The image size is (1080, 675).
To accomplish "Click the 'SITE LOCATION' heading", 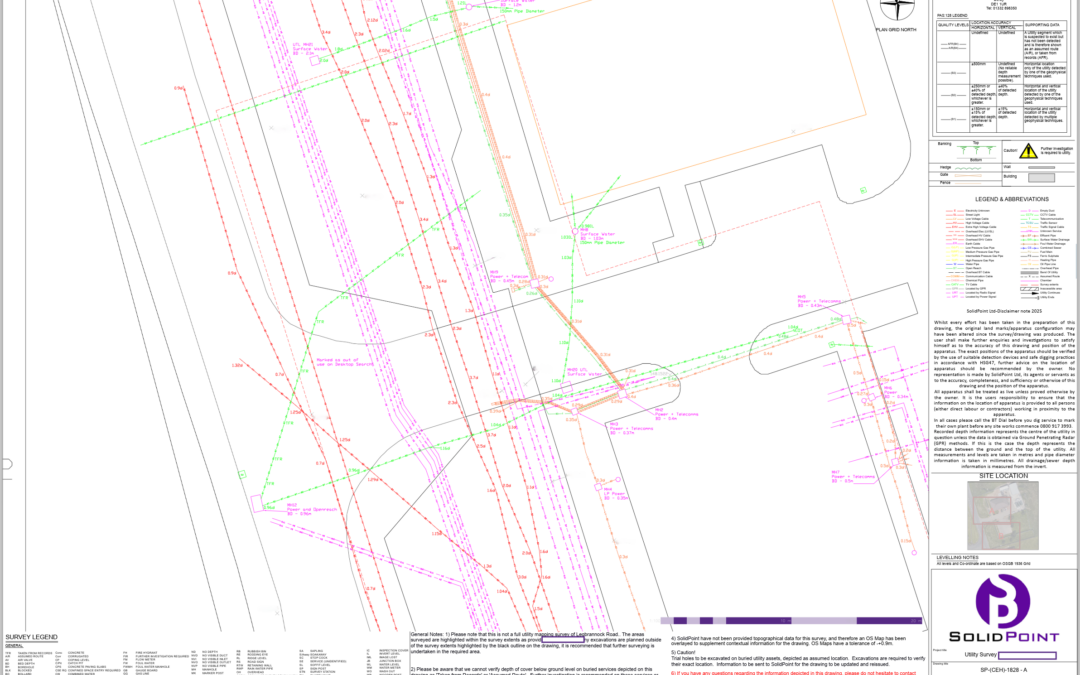I will 1004,475.
